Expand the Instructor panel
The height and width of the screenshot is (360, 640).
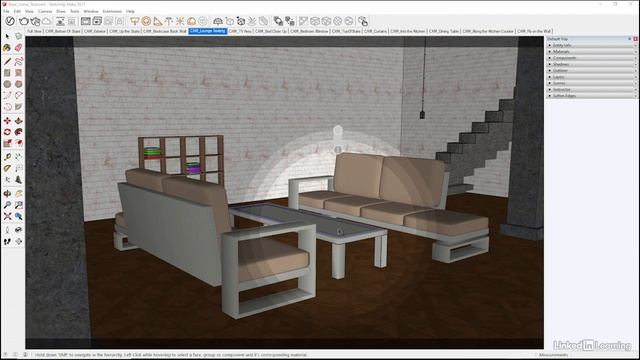(591, 89)
